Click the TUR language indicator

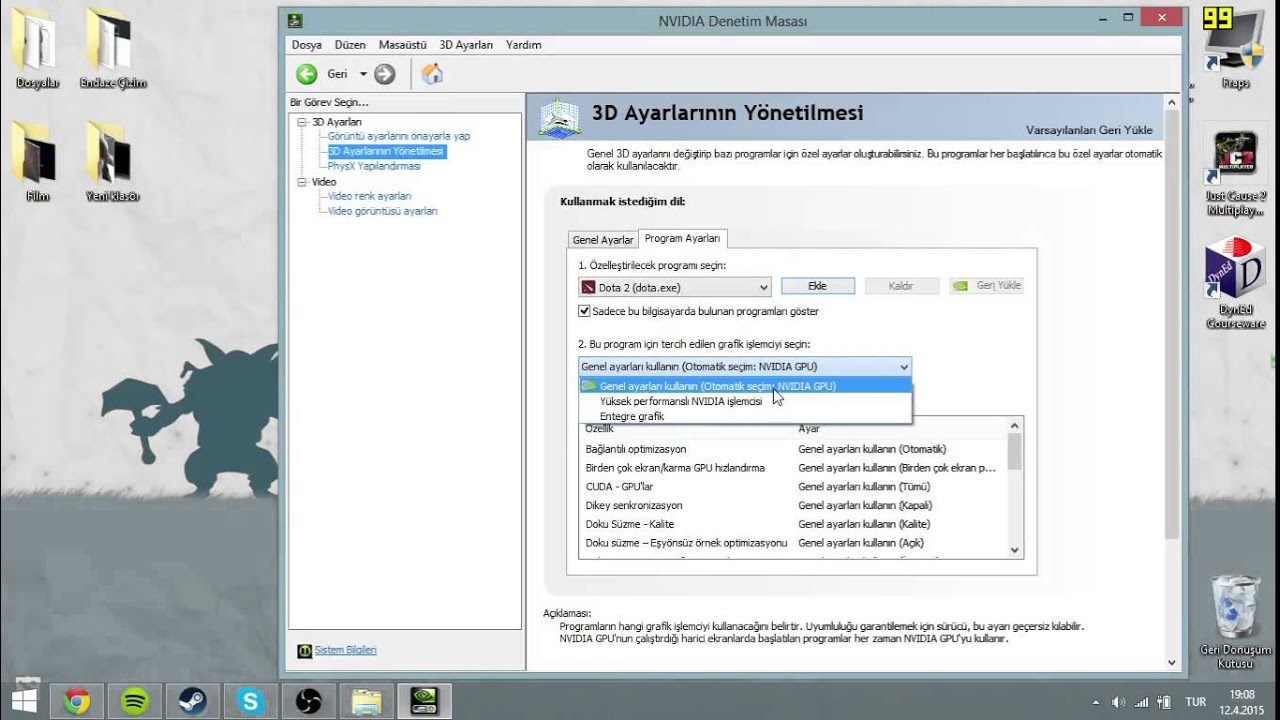[1195, 702]
